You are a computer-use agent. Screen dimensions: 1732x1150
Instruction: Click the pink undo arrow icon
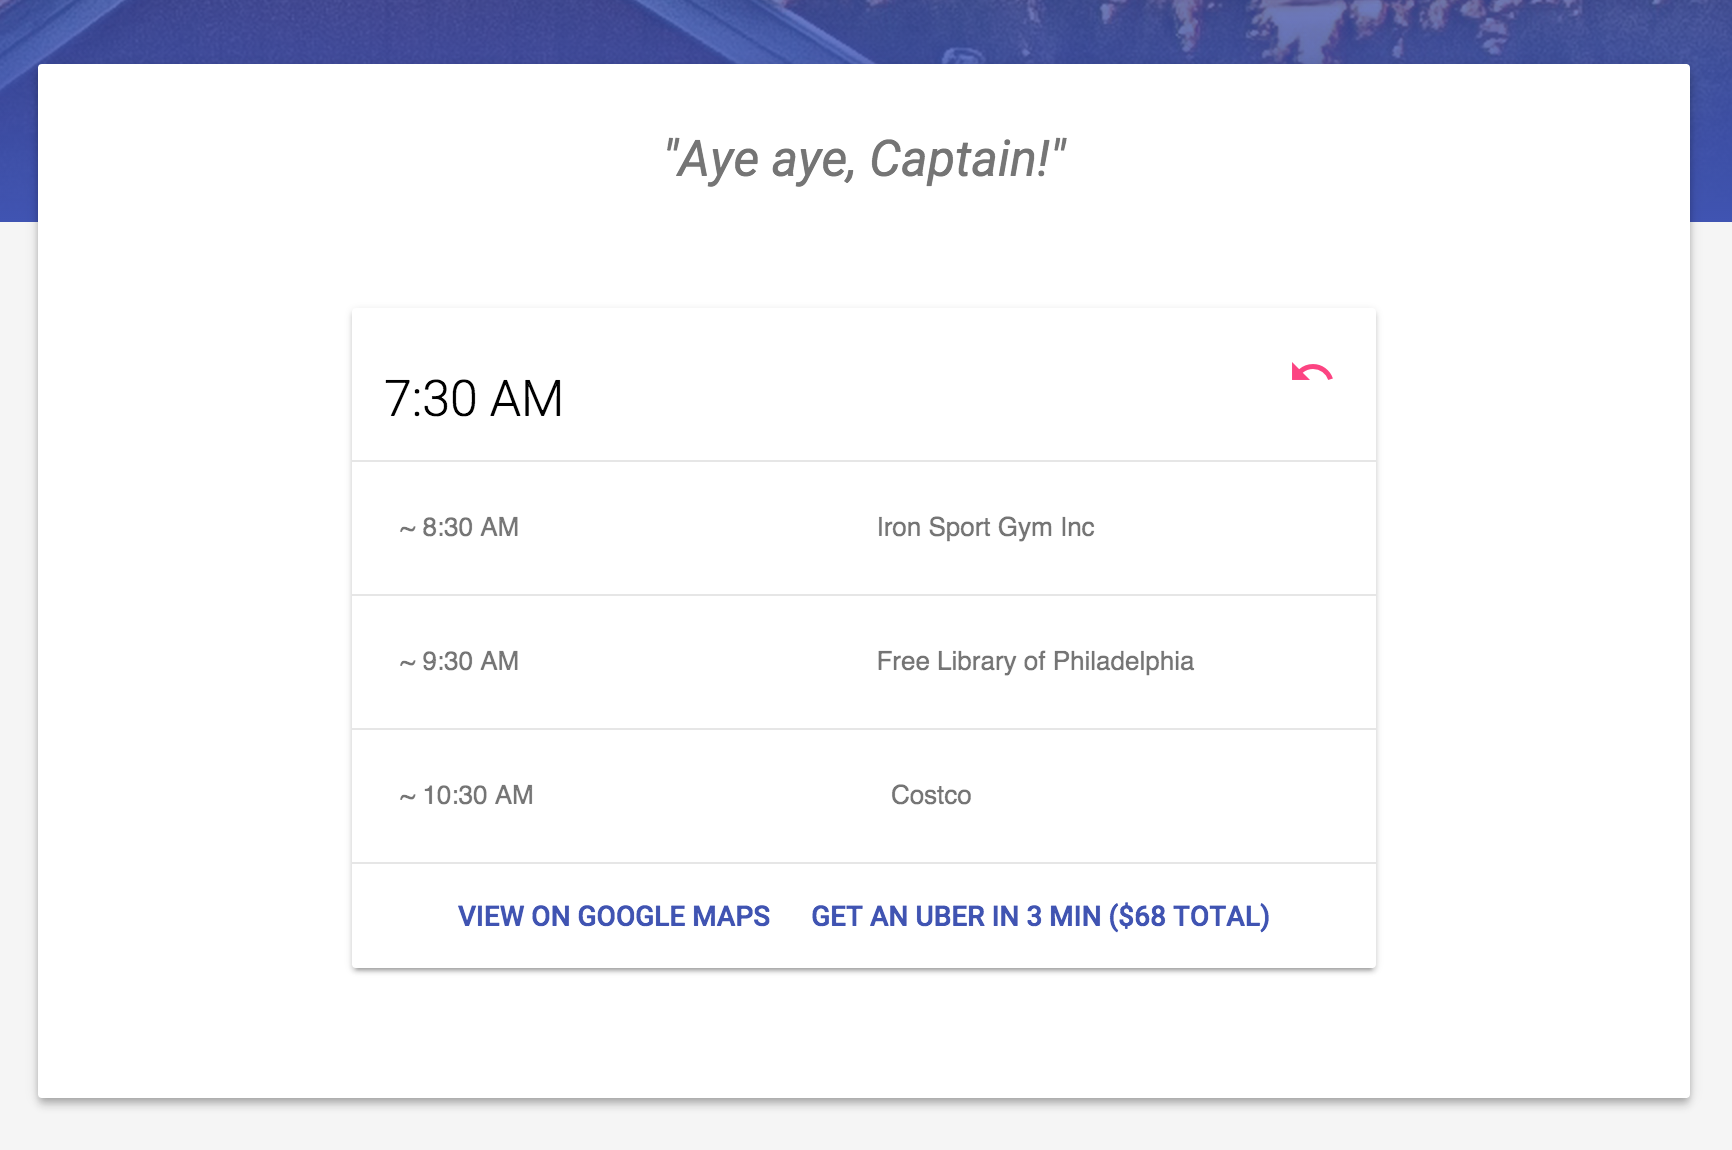pos(1311,373)
